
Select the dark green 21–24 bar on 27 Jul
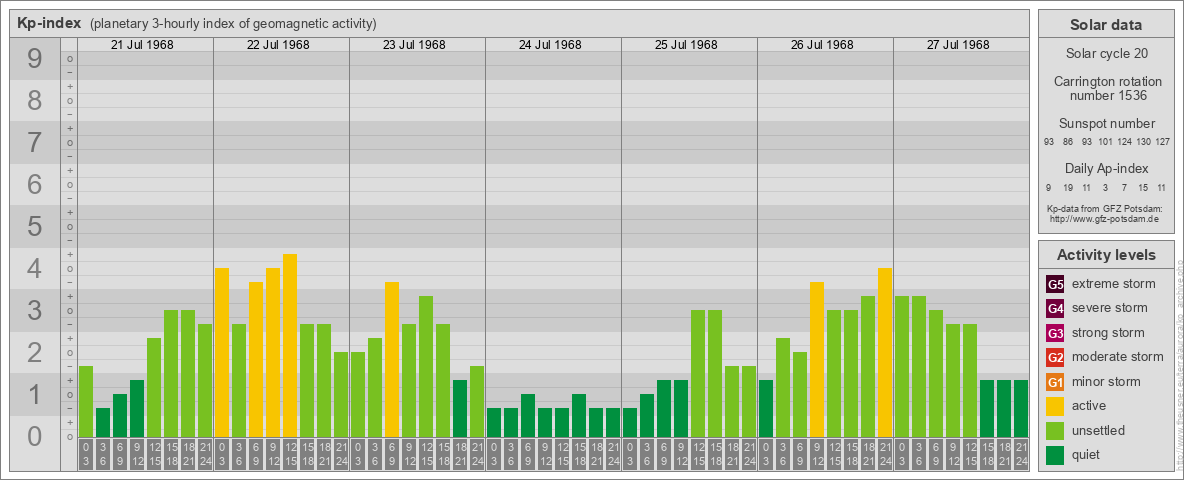[1021, 408]
